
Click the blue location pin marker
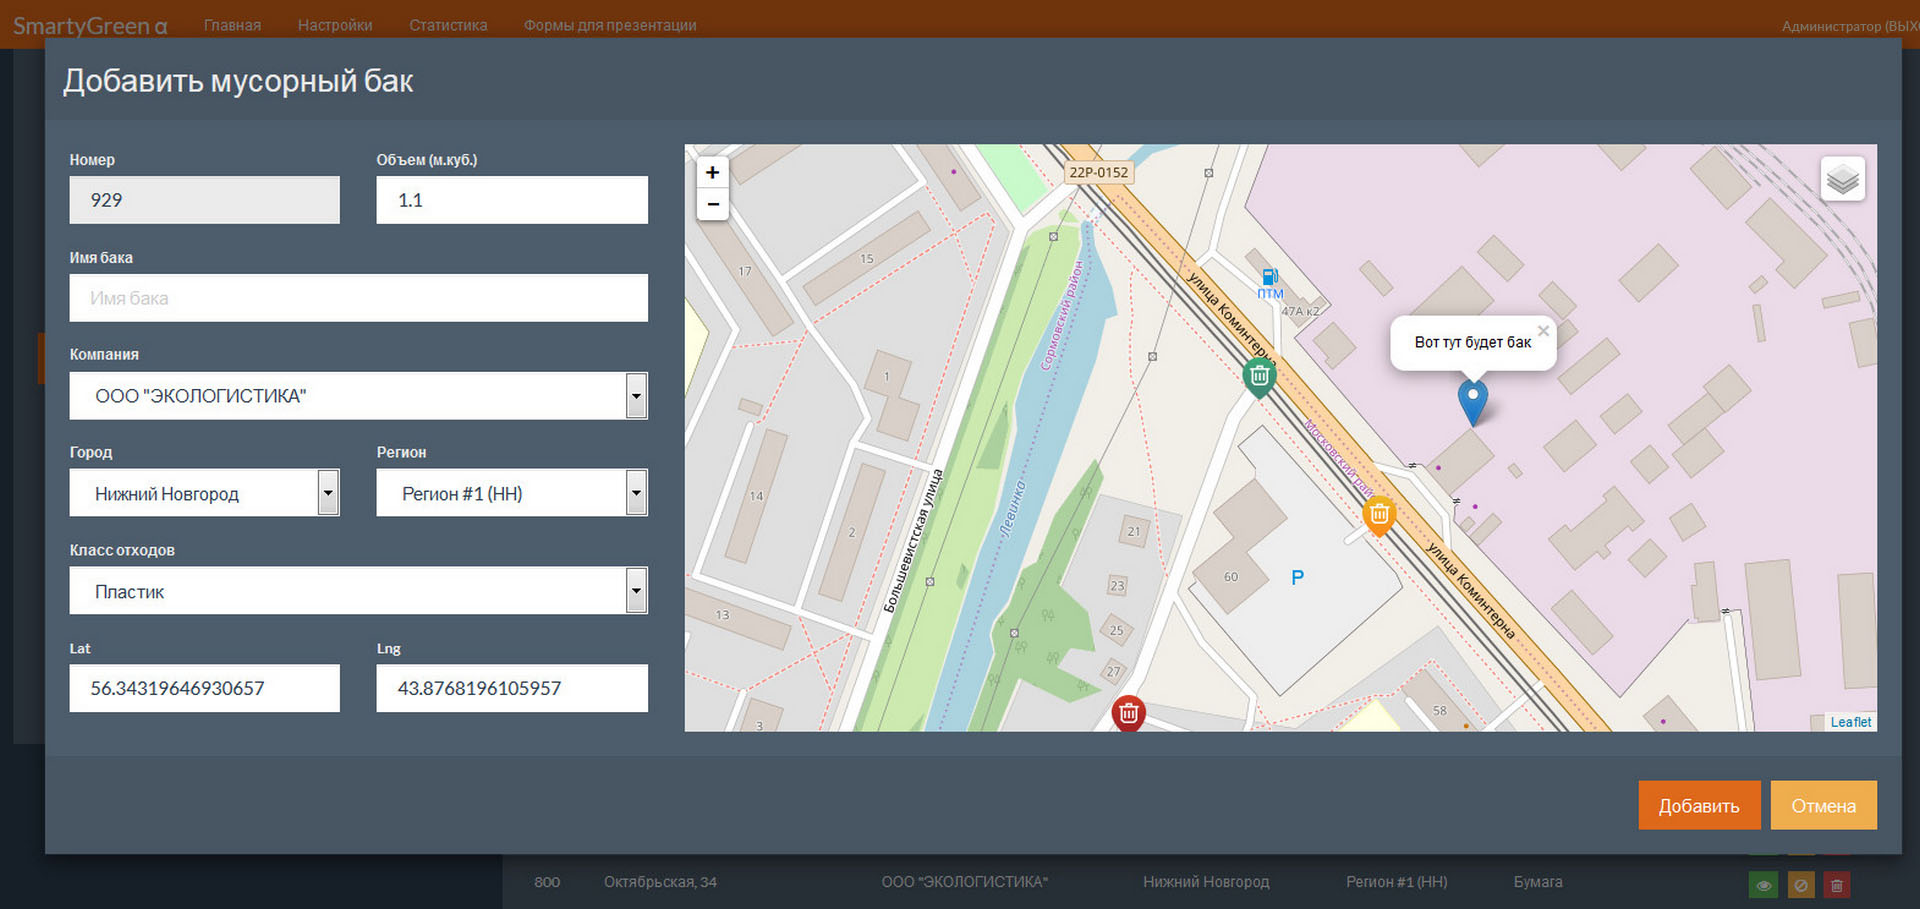point(1472,401)
